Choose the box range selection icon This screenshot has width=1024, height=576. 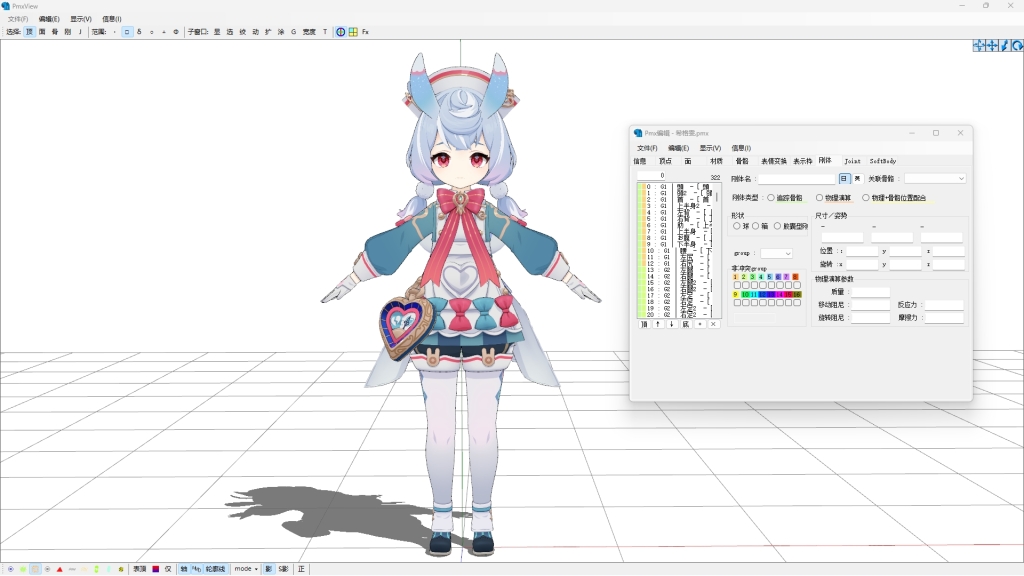(127, 31)
